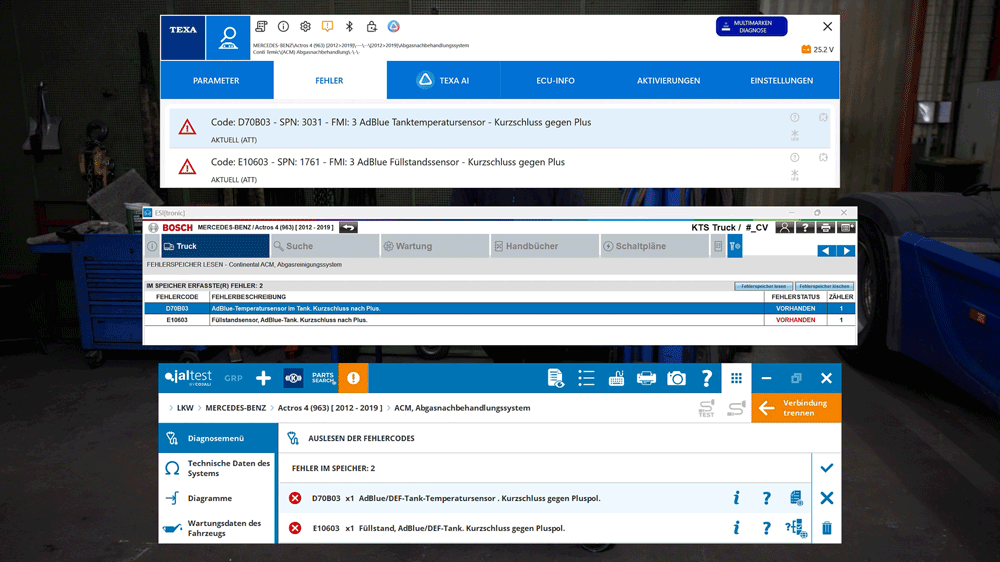Screen dimensions: 1000x562
Task: Click Fehlerspeicher lesen button in Bosch
Action: tap(763, 286)
